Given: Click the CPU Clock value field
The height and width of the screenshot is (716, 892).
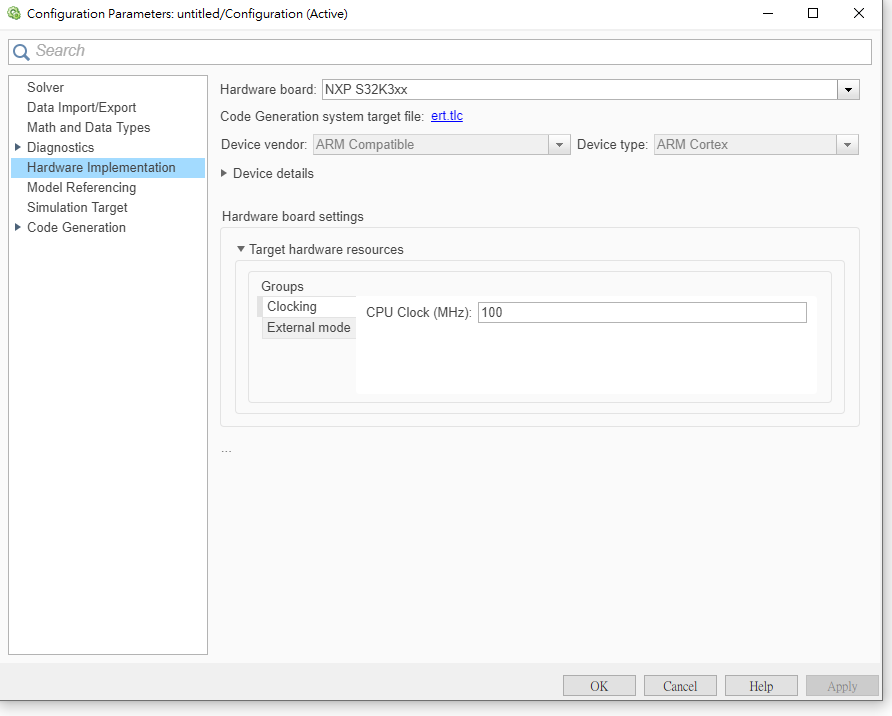Looking at the screenshot, I should (640, 312).
